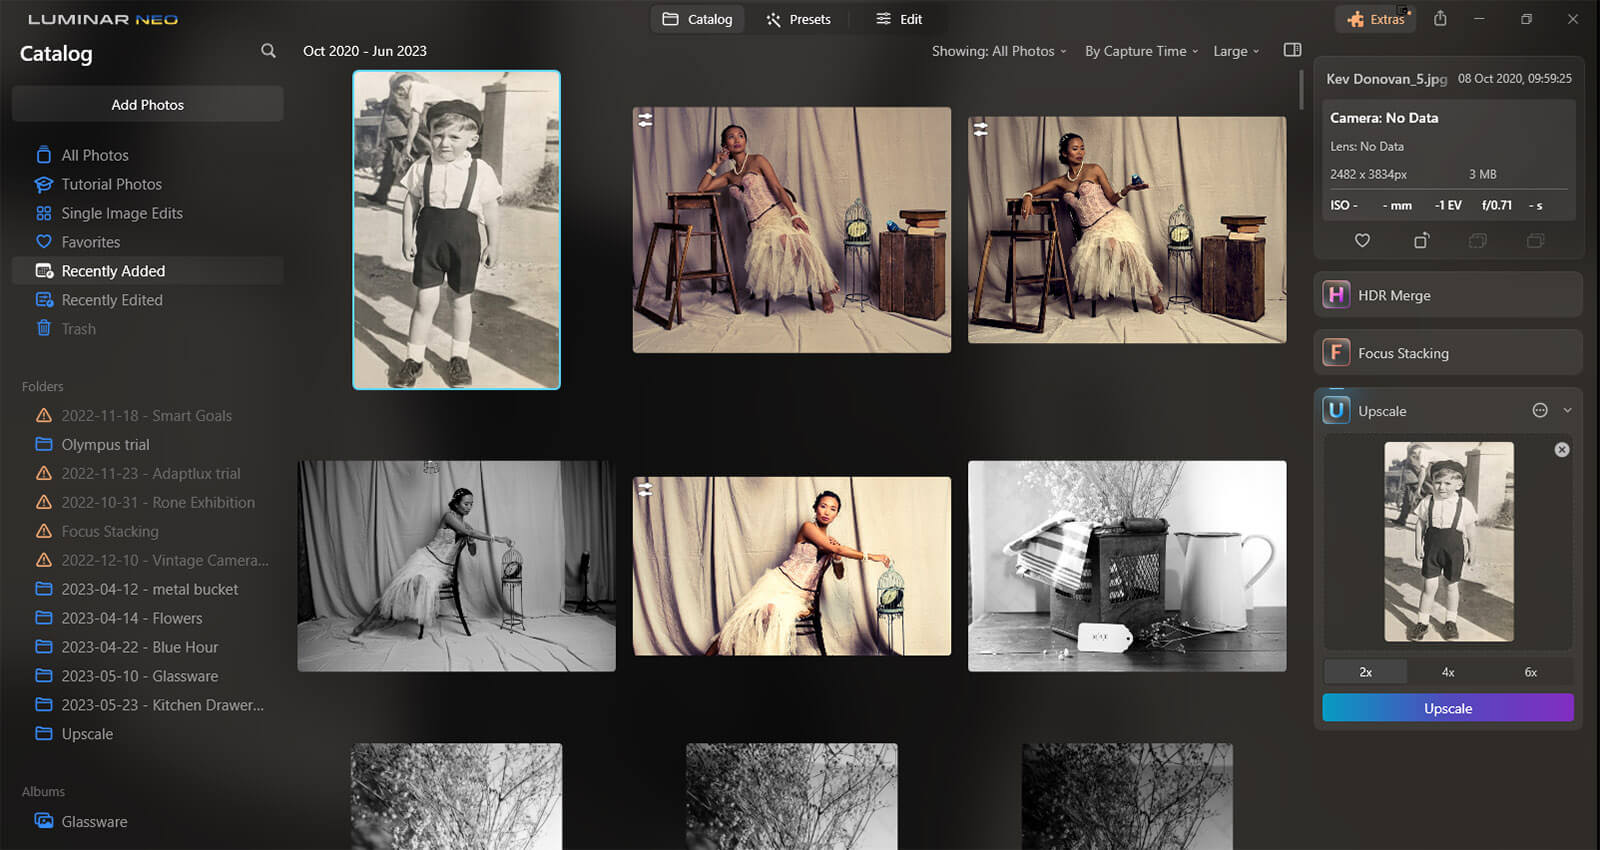Click the share/export icon in top bar
Viewport: 1600px width, 850px height.
(x=1440, y=19)
